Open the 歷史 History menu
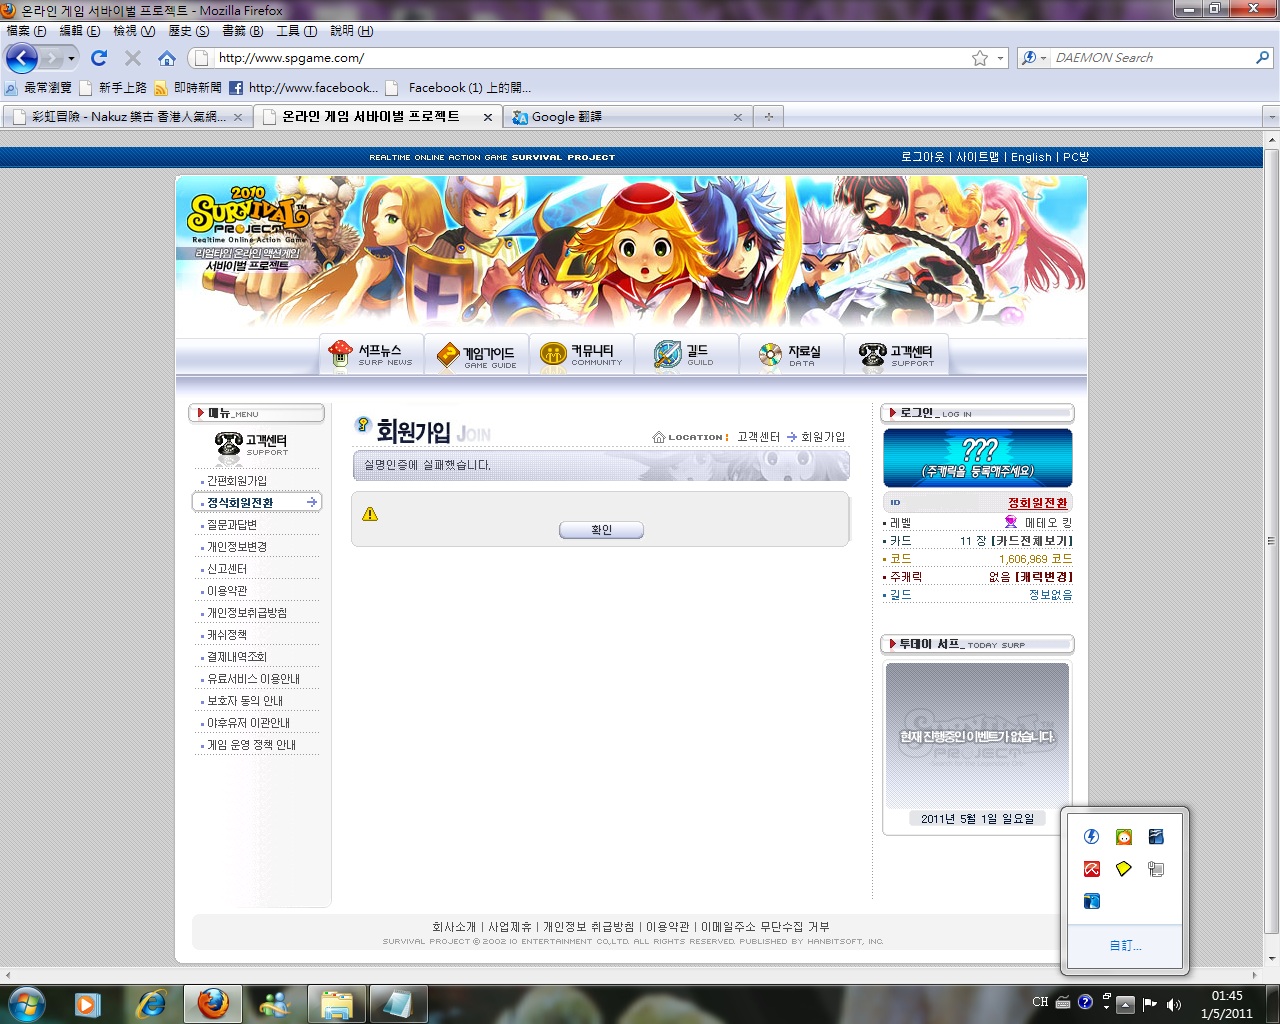 point(188,31)
